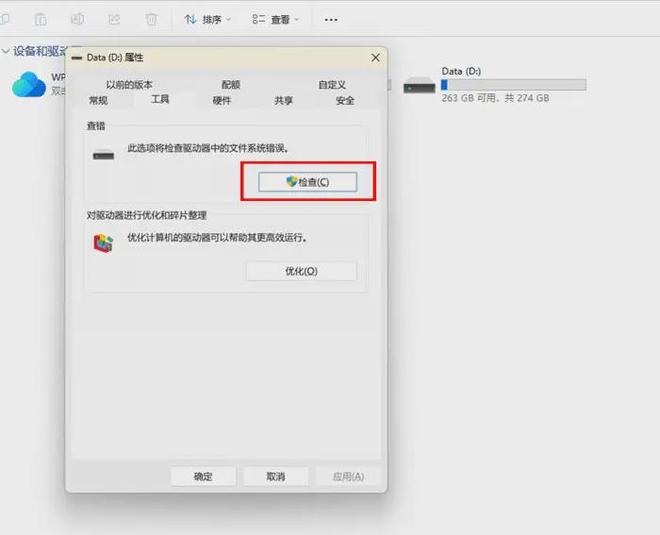Go to the 安全 tab
Viewport: 660px width, 535px height.
point(345,100)
